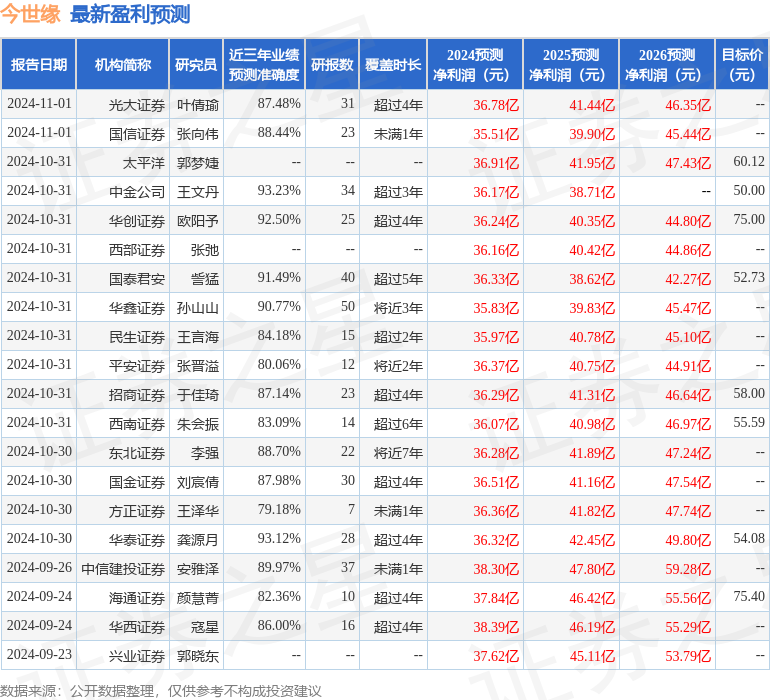Click the 2026预测净利润 column header
The width and height of the screenshot is (770, 700).
667,65
